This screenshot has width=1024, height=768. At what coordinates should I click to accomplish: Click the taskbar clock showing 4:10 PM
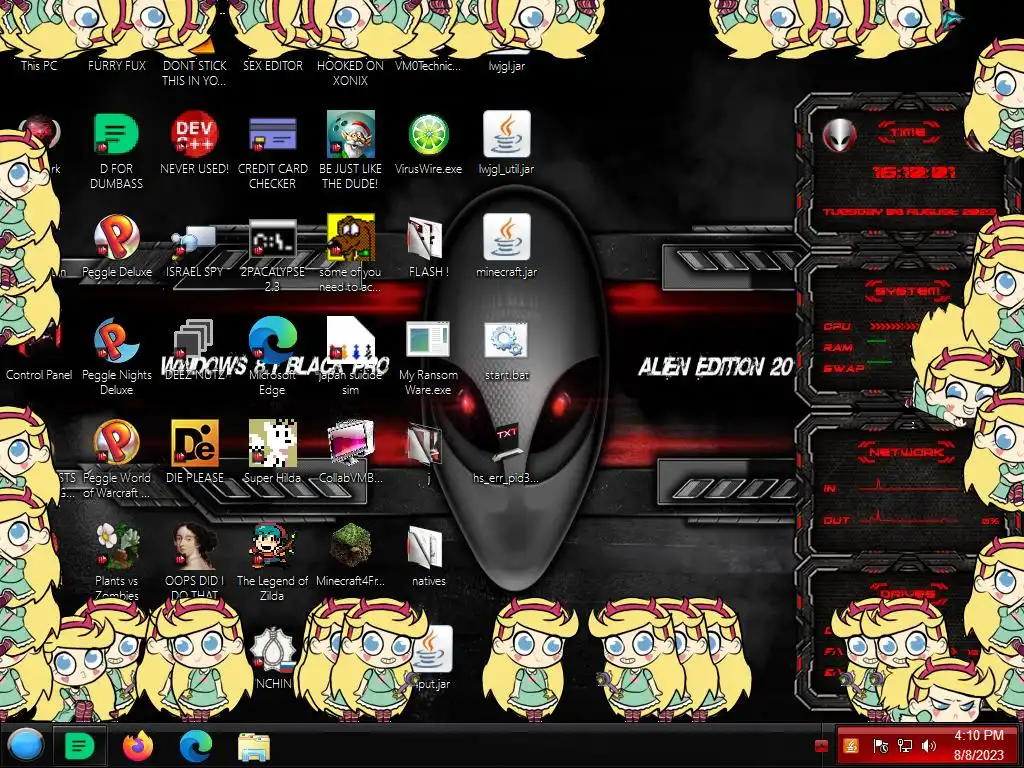pyautogui.click(x=978, y=745)
